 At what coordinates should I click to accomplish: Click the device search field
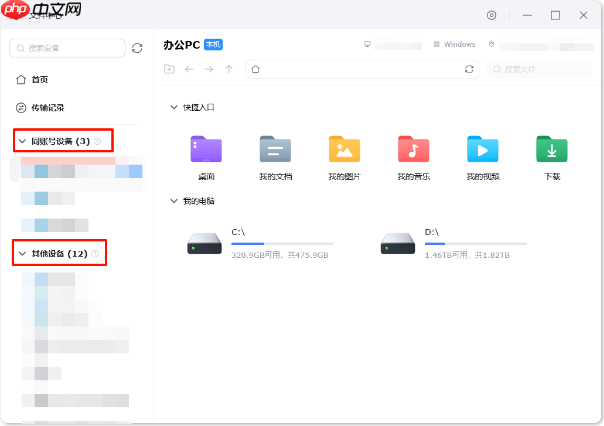tap(67, 48)
